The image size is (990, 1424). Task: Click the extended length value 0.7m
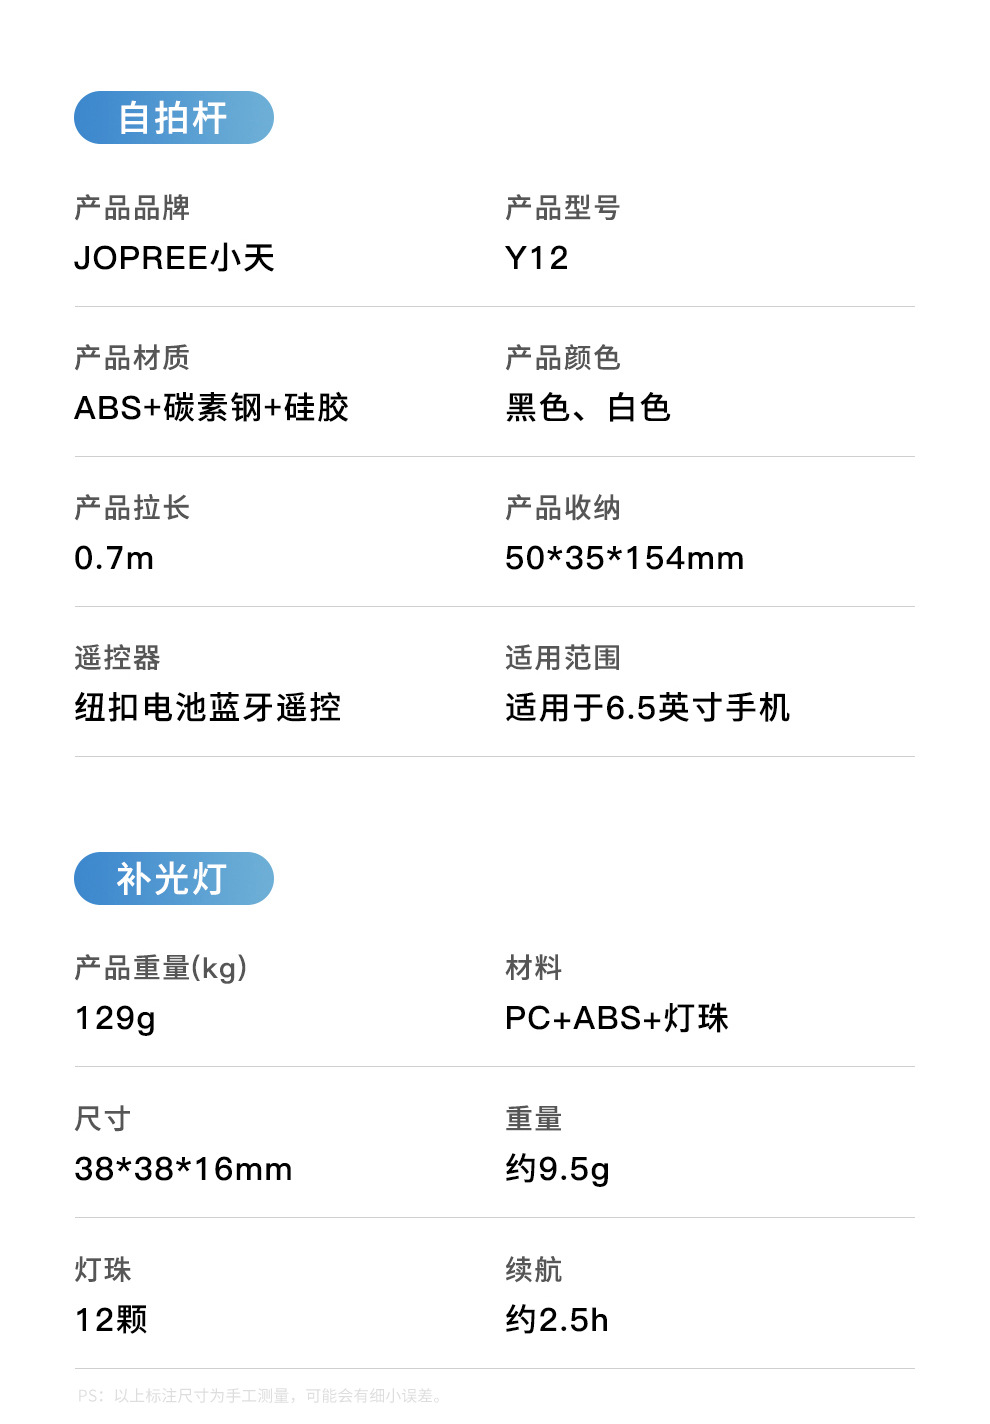click(x=114, y=558)
